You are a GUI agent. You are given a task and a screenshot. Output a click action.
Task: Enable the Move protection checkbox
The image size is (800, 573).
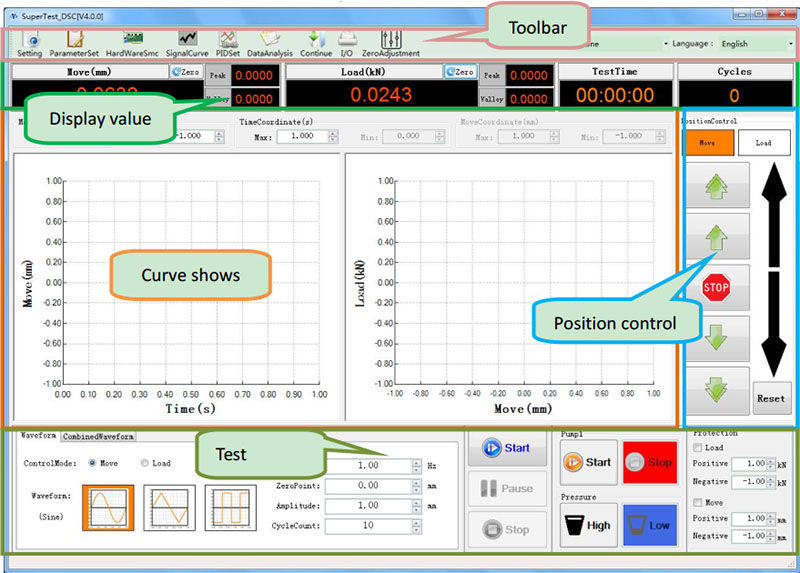[696, 503]
